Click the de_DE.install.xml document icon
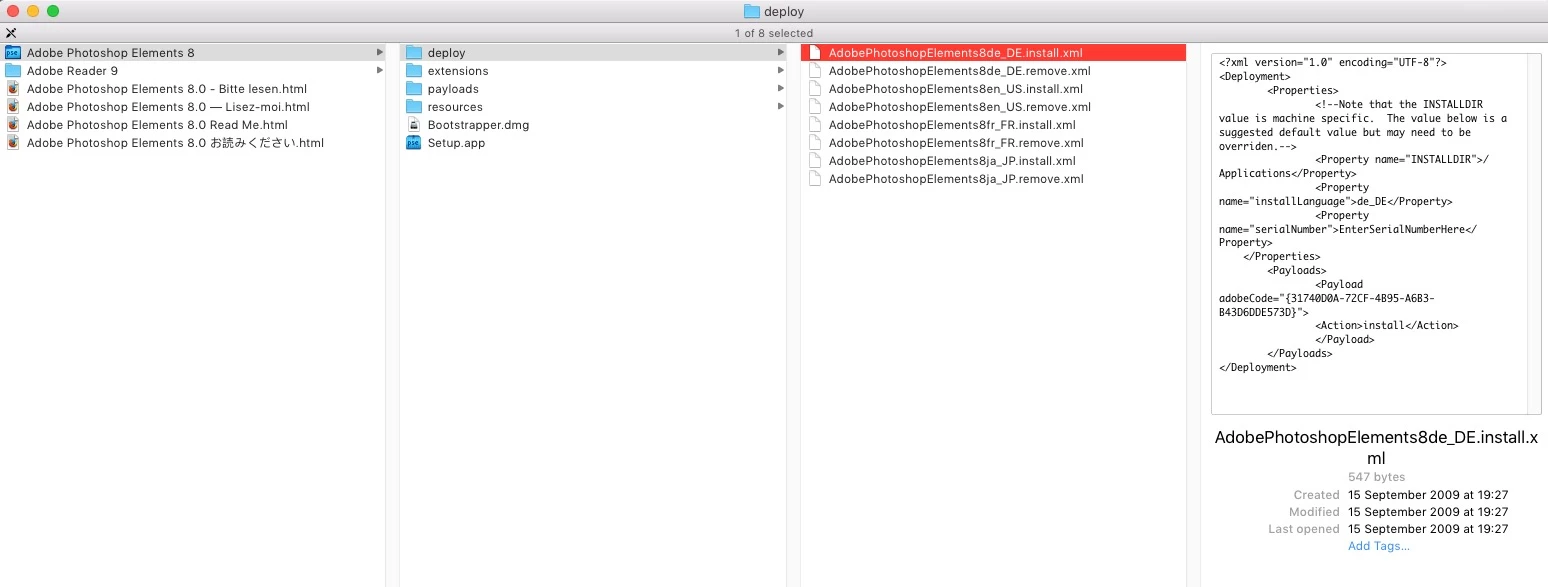This screenshot has width=1548, height=587. tap(815, 53)
